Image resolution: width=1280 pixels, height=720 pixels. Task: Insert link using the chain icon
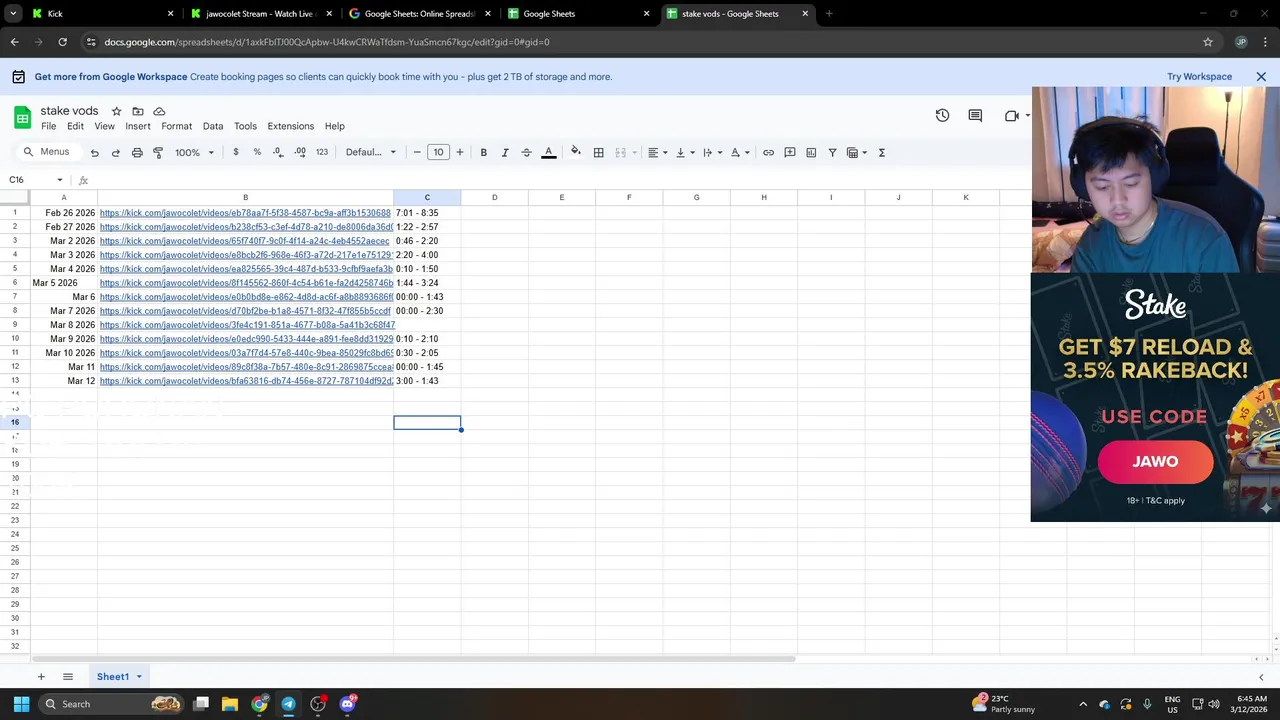click(x=768, y=153)
